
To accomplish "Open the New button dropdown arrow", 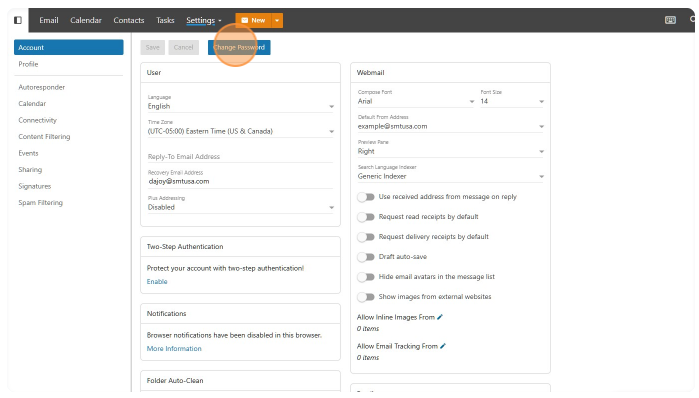I will 277,21.
